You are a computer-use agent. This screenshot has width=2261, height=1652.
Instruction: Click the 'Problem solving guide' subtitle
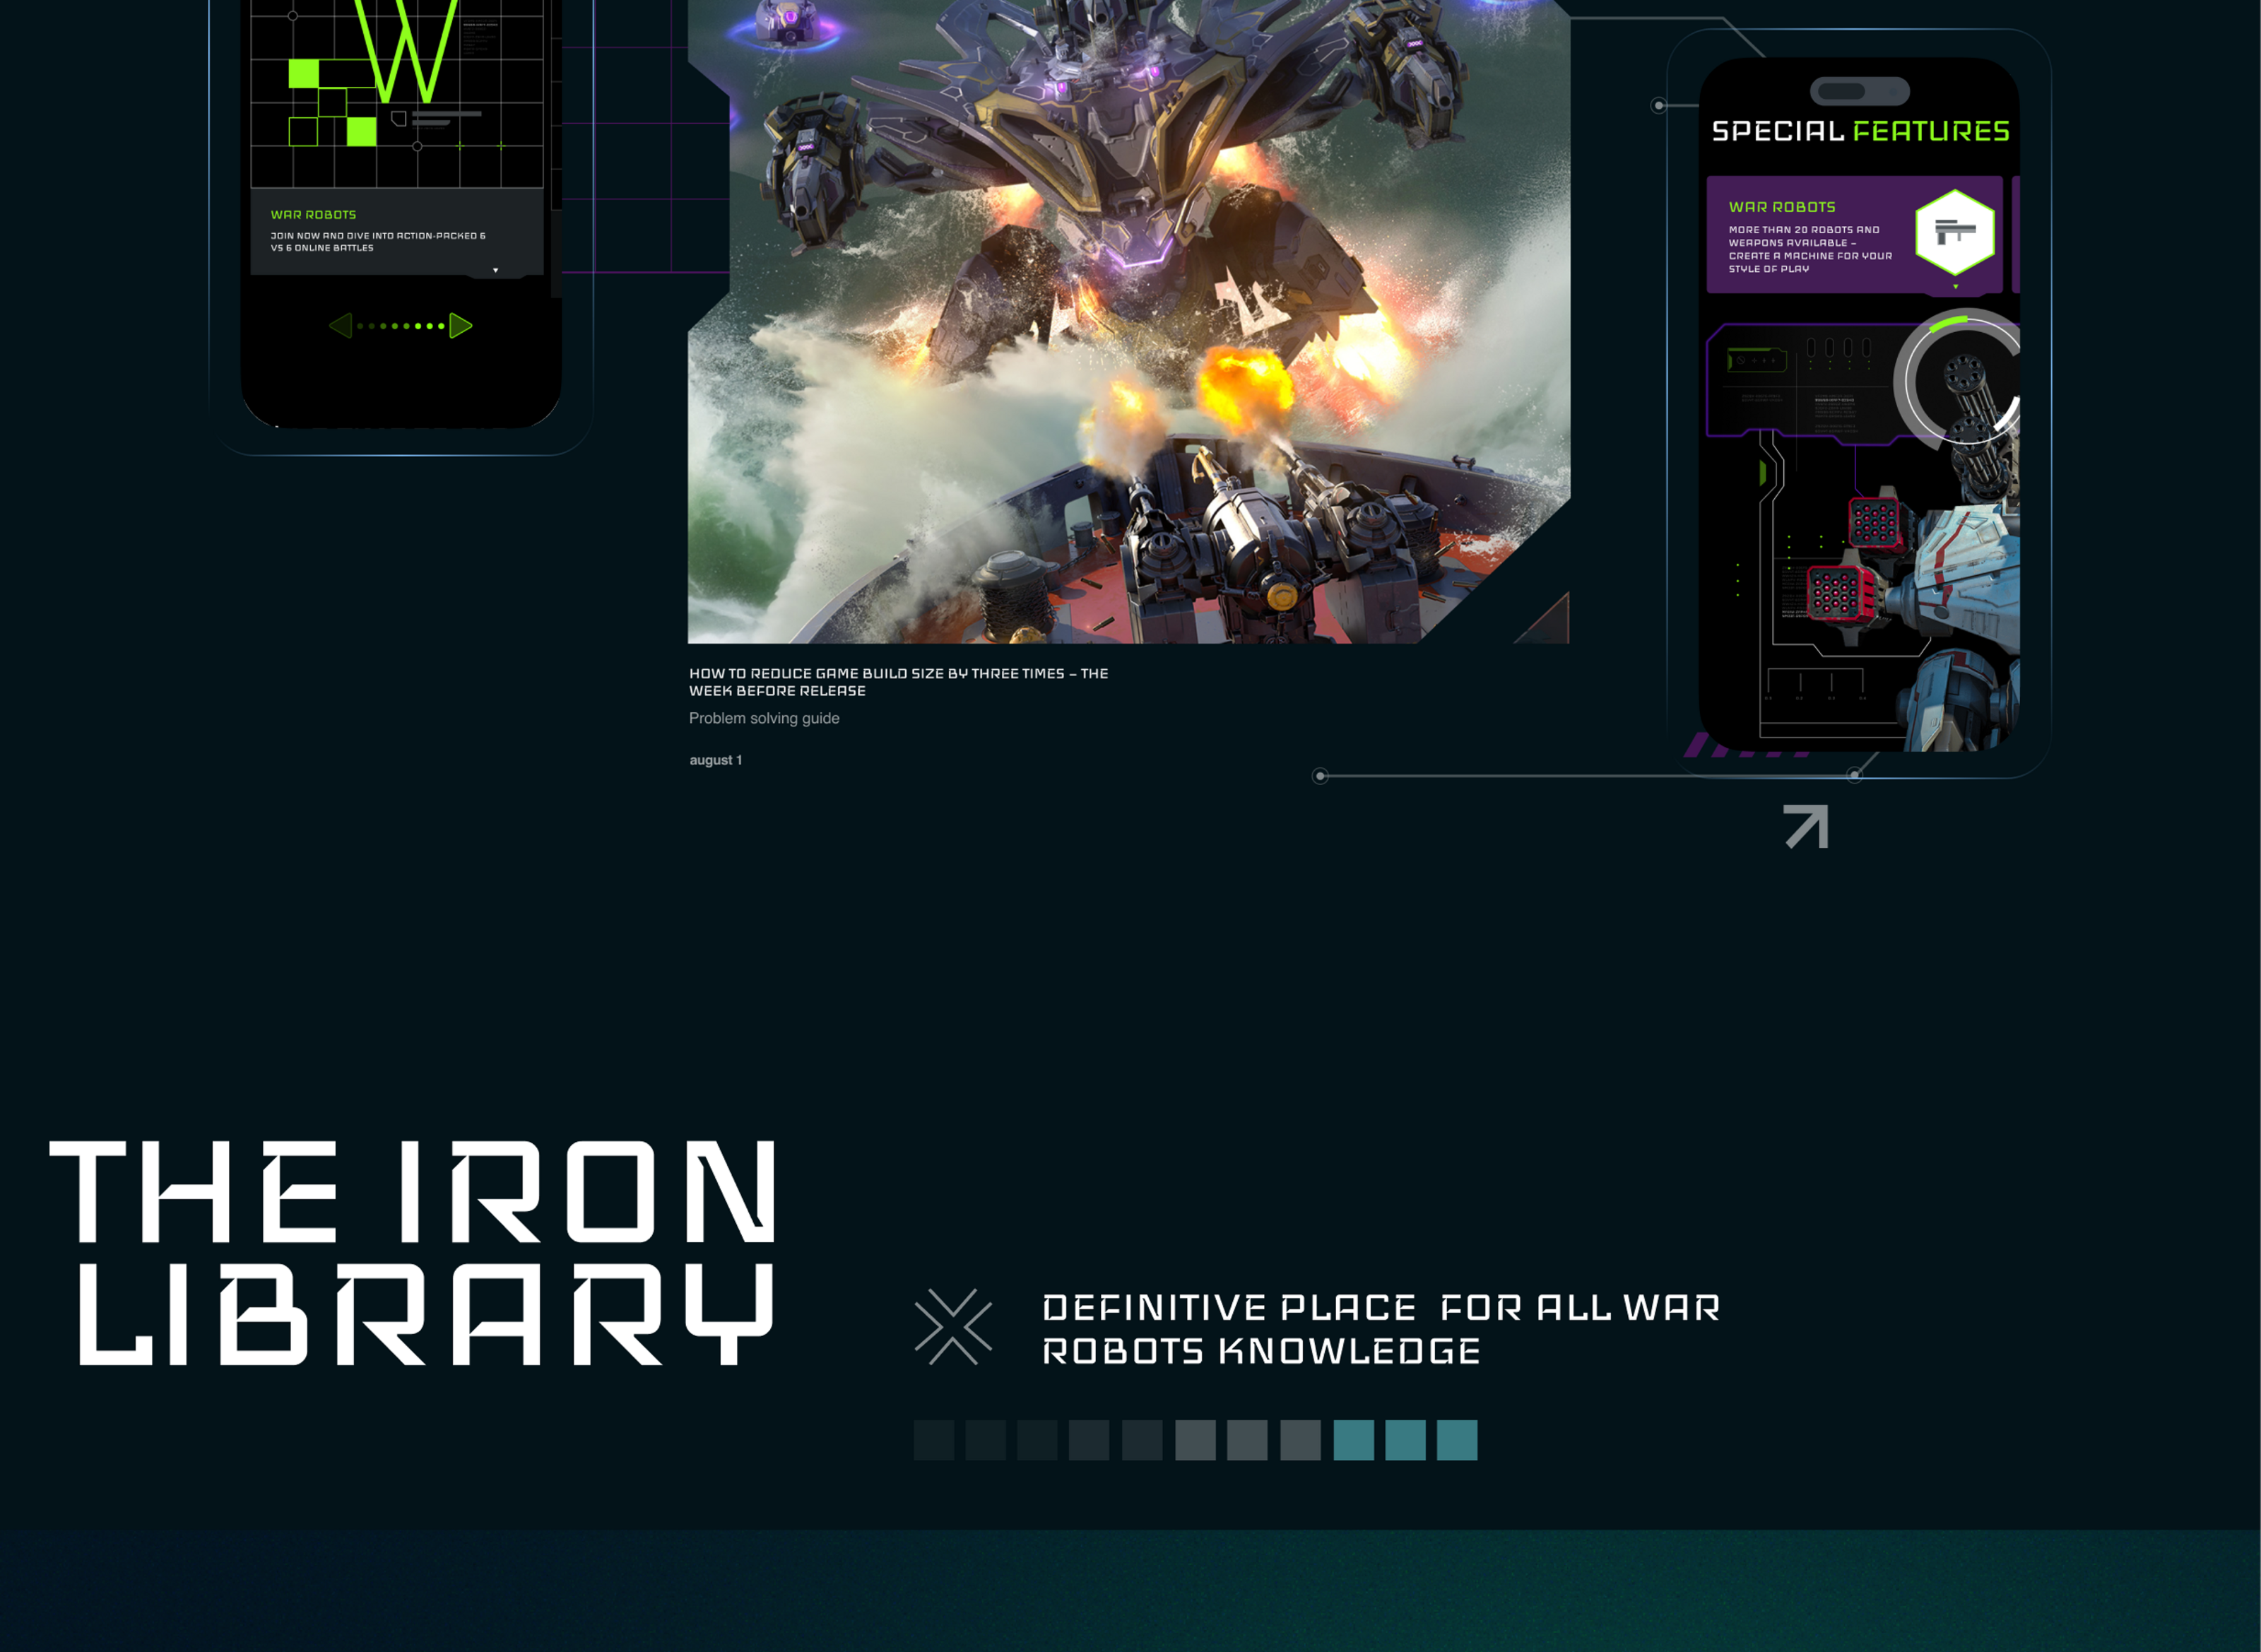coord(764,718)
